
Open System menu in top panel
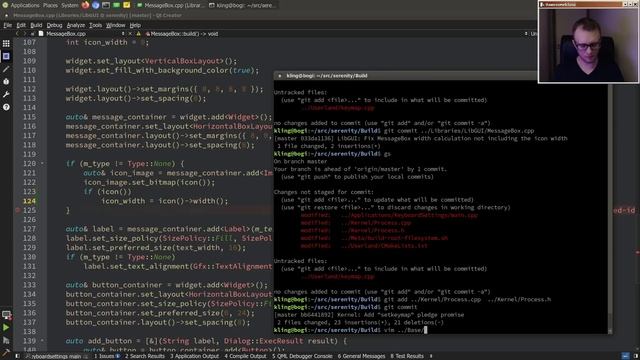70,5
